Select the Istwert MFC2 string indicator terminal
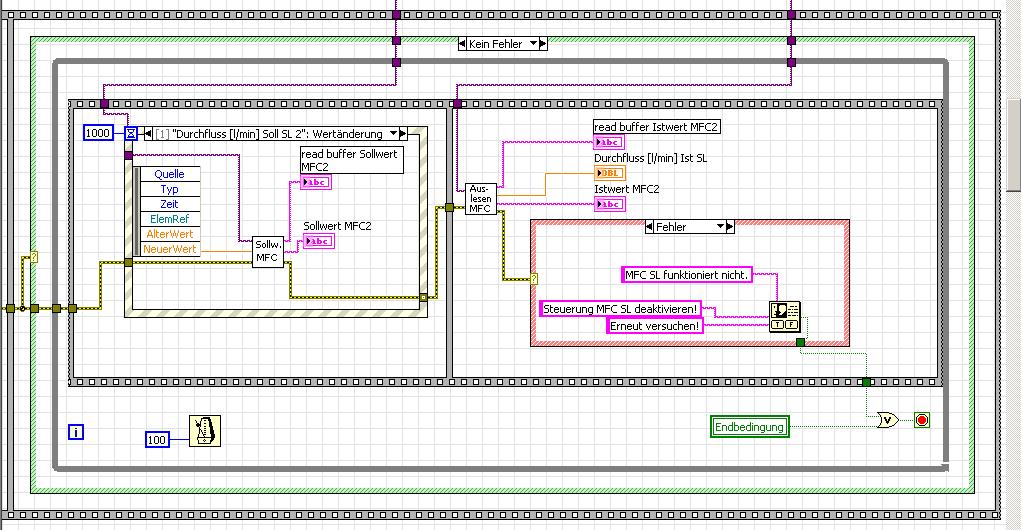 [x=609, y=204]
